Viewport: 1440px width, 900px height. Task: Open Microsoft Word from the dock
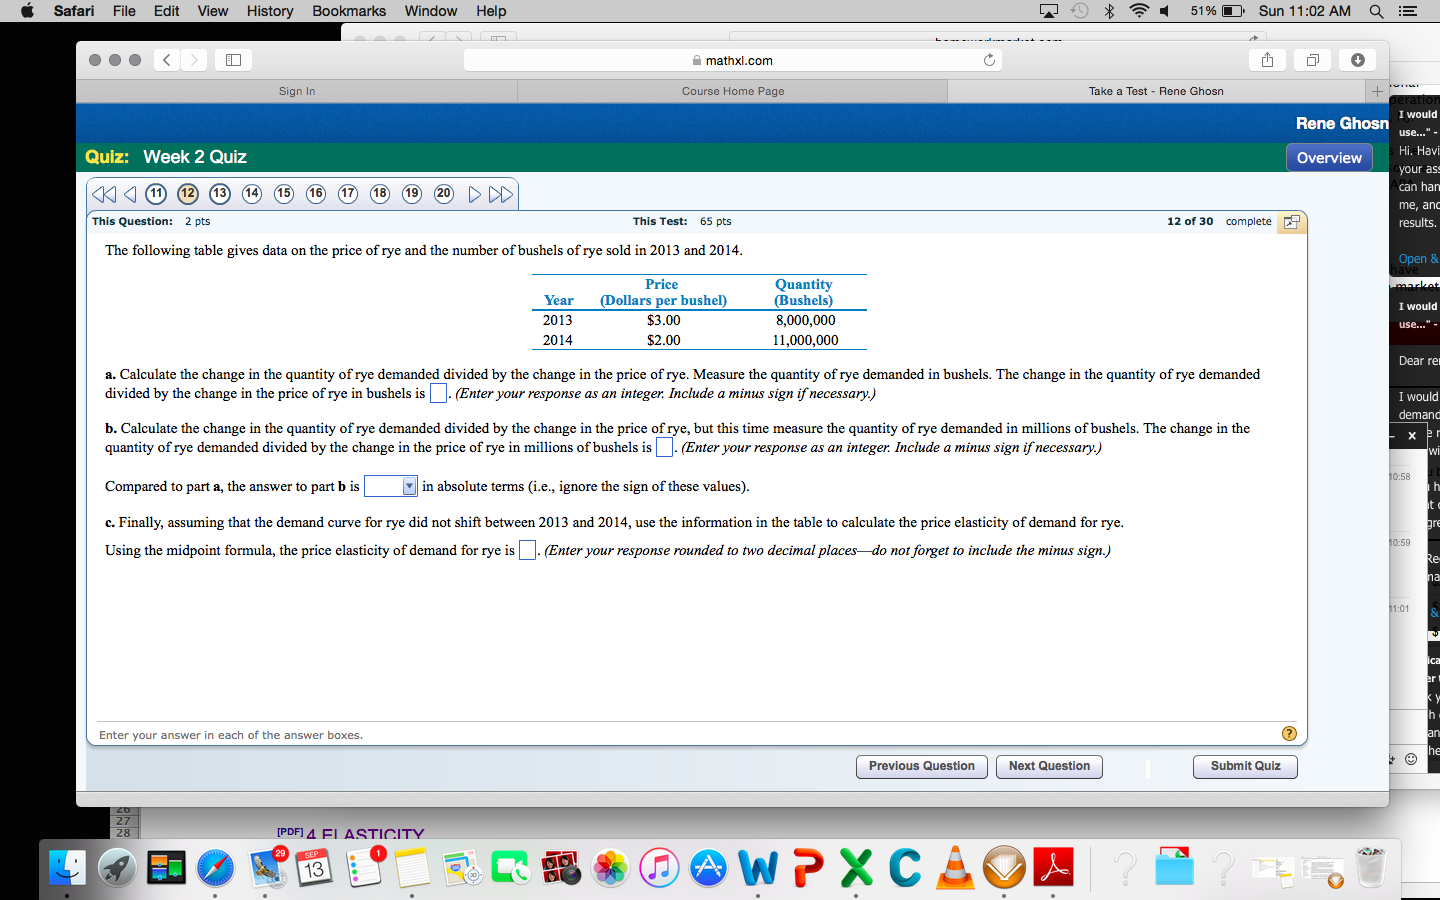759,868
